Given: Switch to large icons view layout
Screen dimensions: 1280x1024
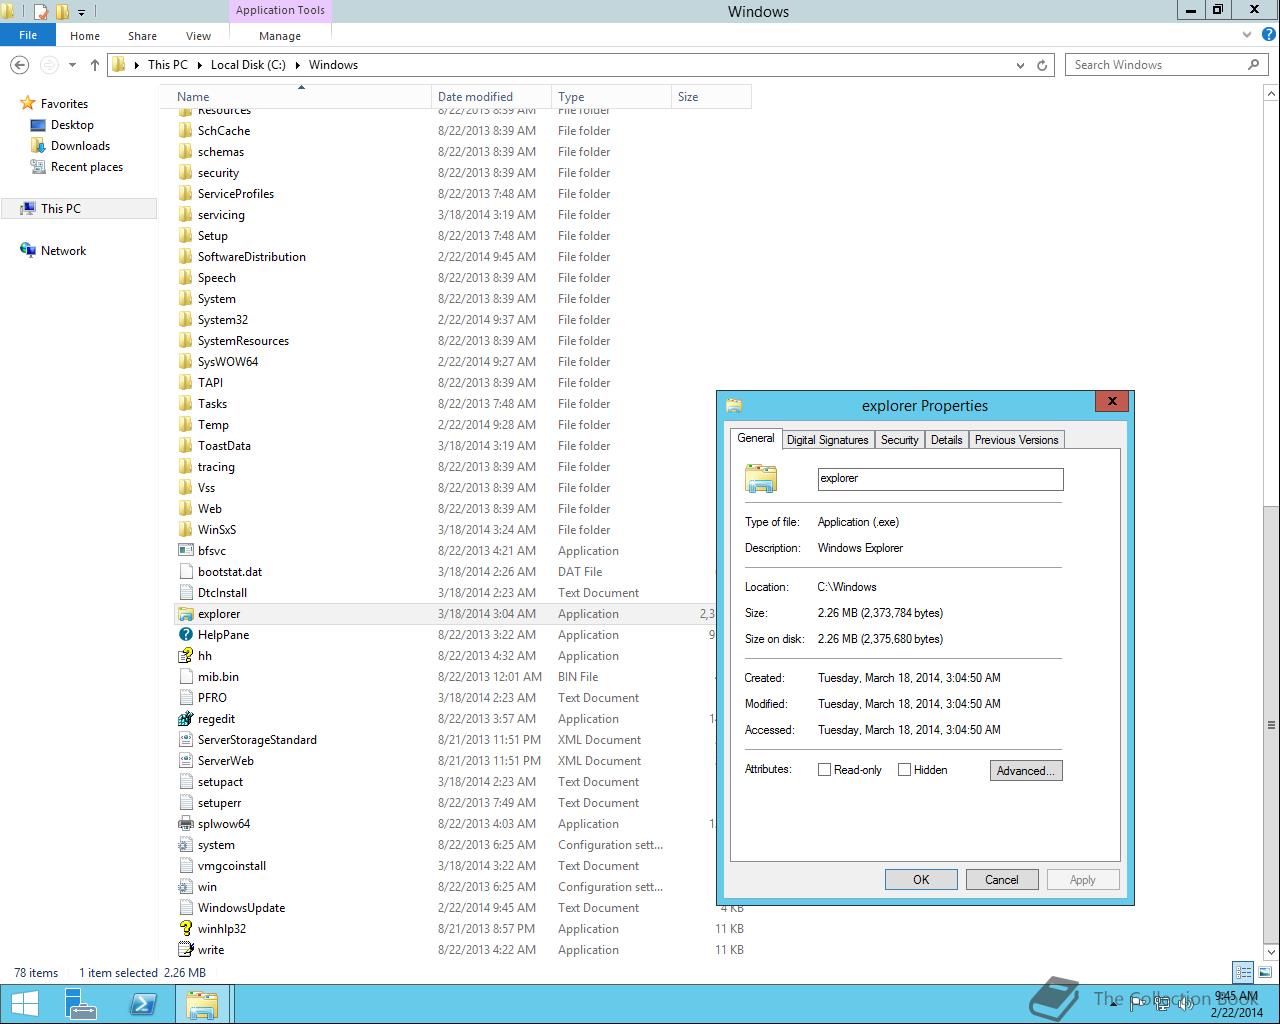Looking at the screenshot, I should coord(1264,972).
